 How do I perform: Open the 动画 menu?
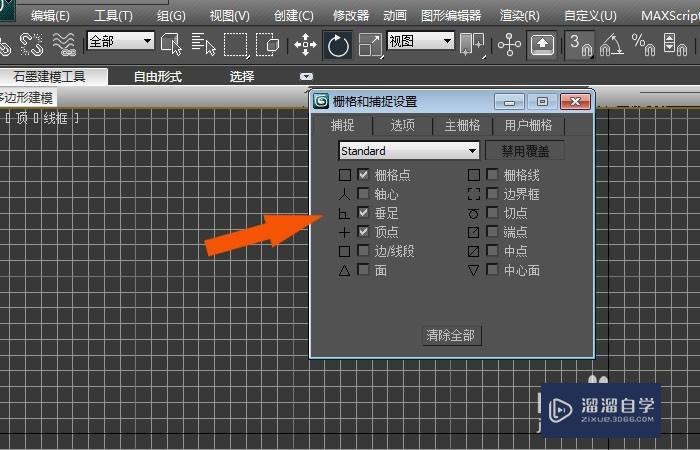point(395,16)
